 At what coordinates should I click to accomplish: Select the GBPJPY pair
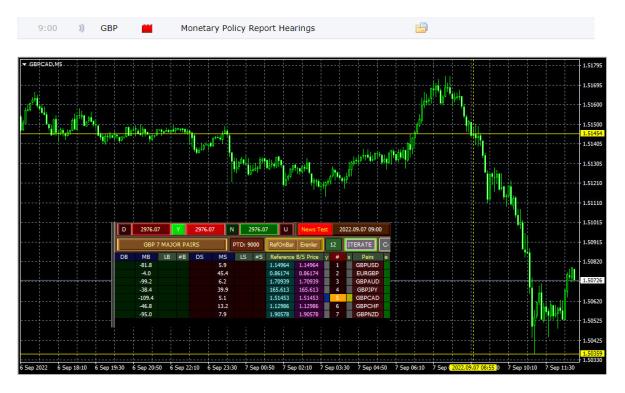tap(368, 290)
